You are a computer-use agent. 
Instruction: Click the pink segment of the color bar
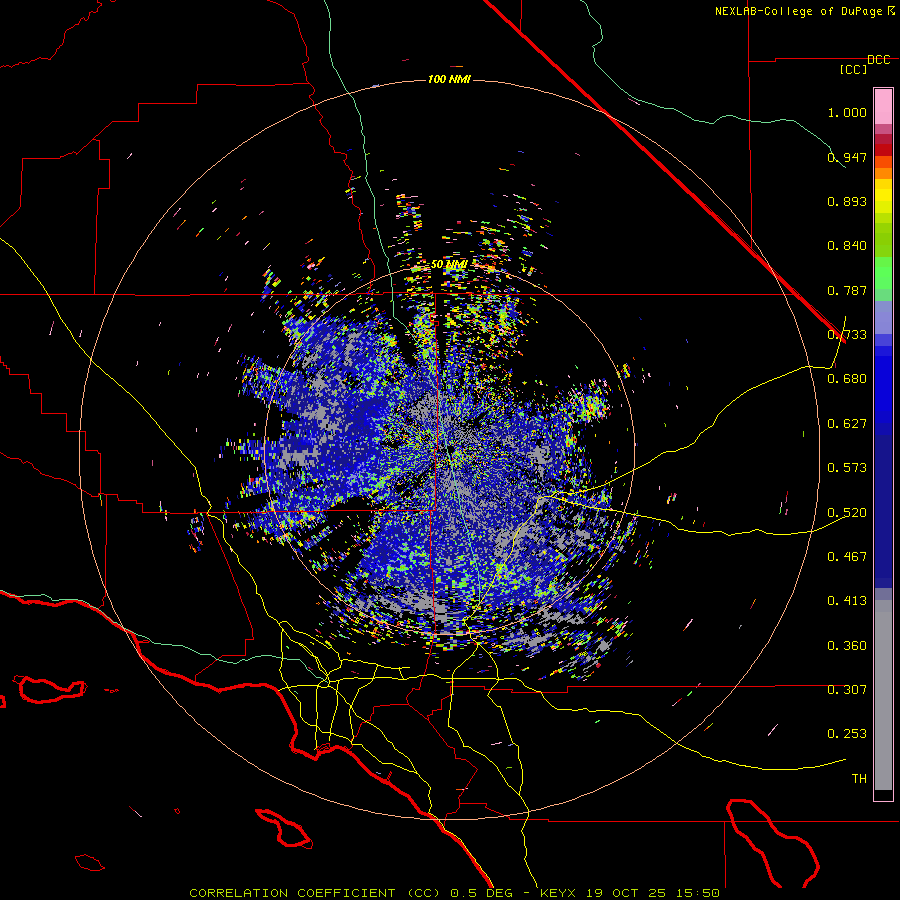[883, 106]
